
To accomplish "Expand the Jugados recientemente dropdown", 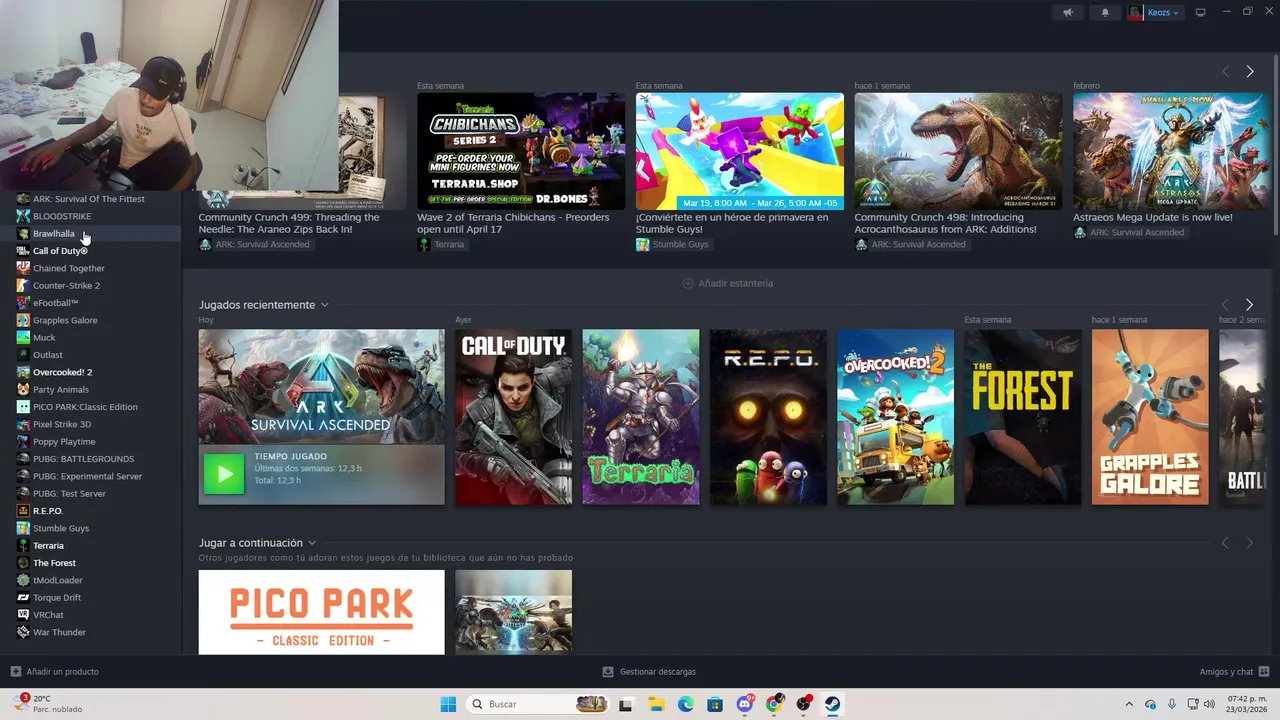I will (324, 305).
